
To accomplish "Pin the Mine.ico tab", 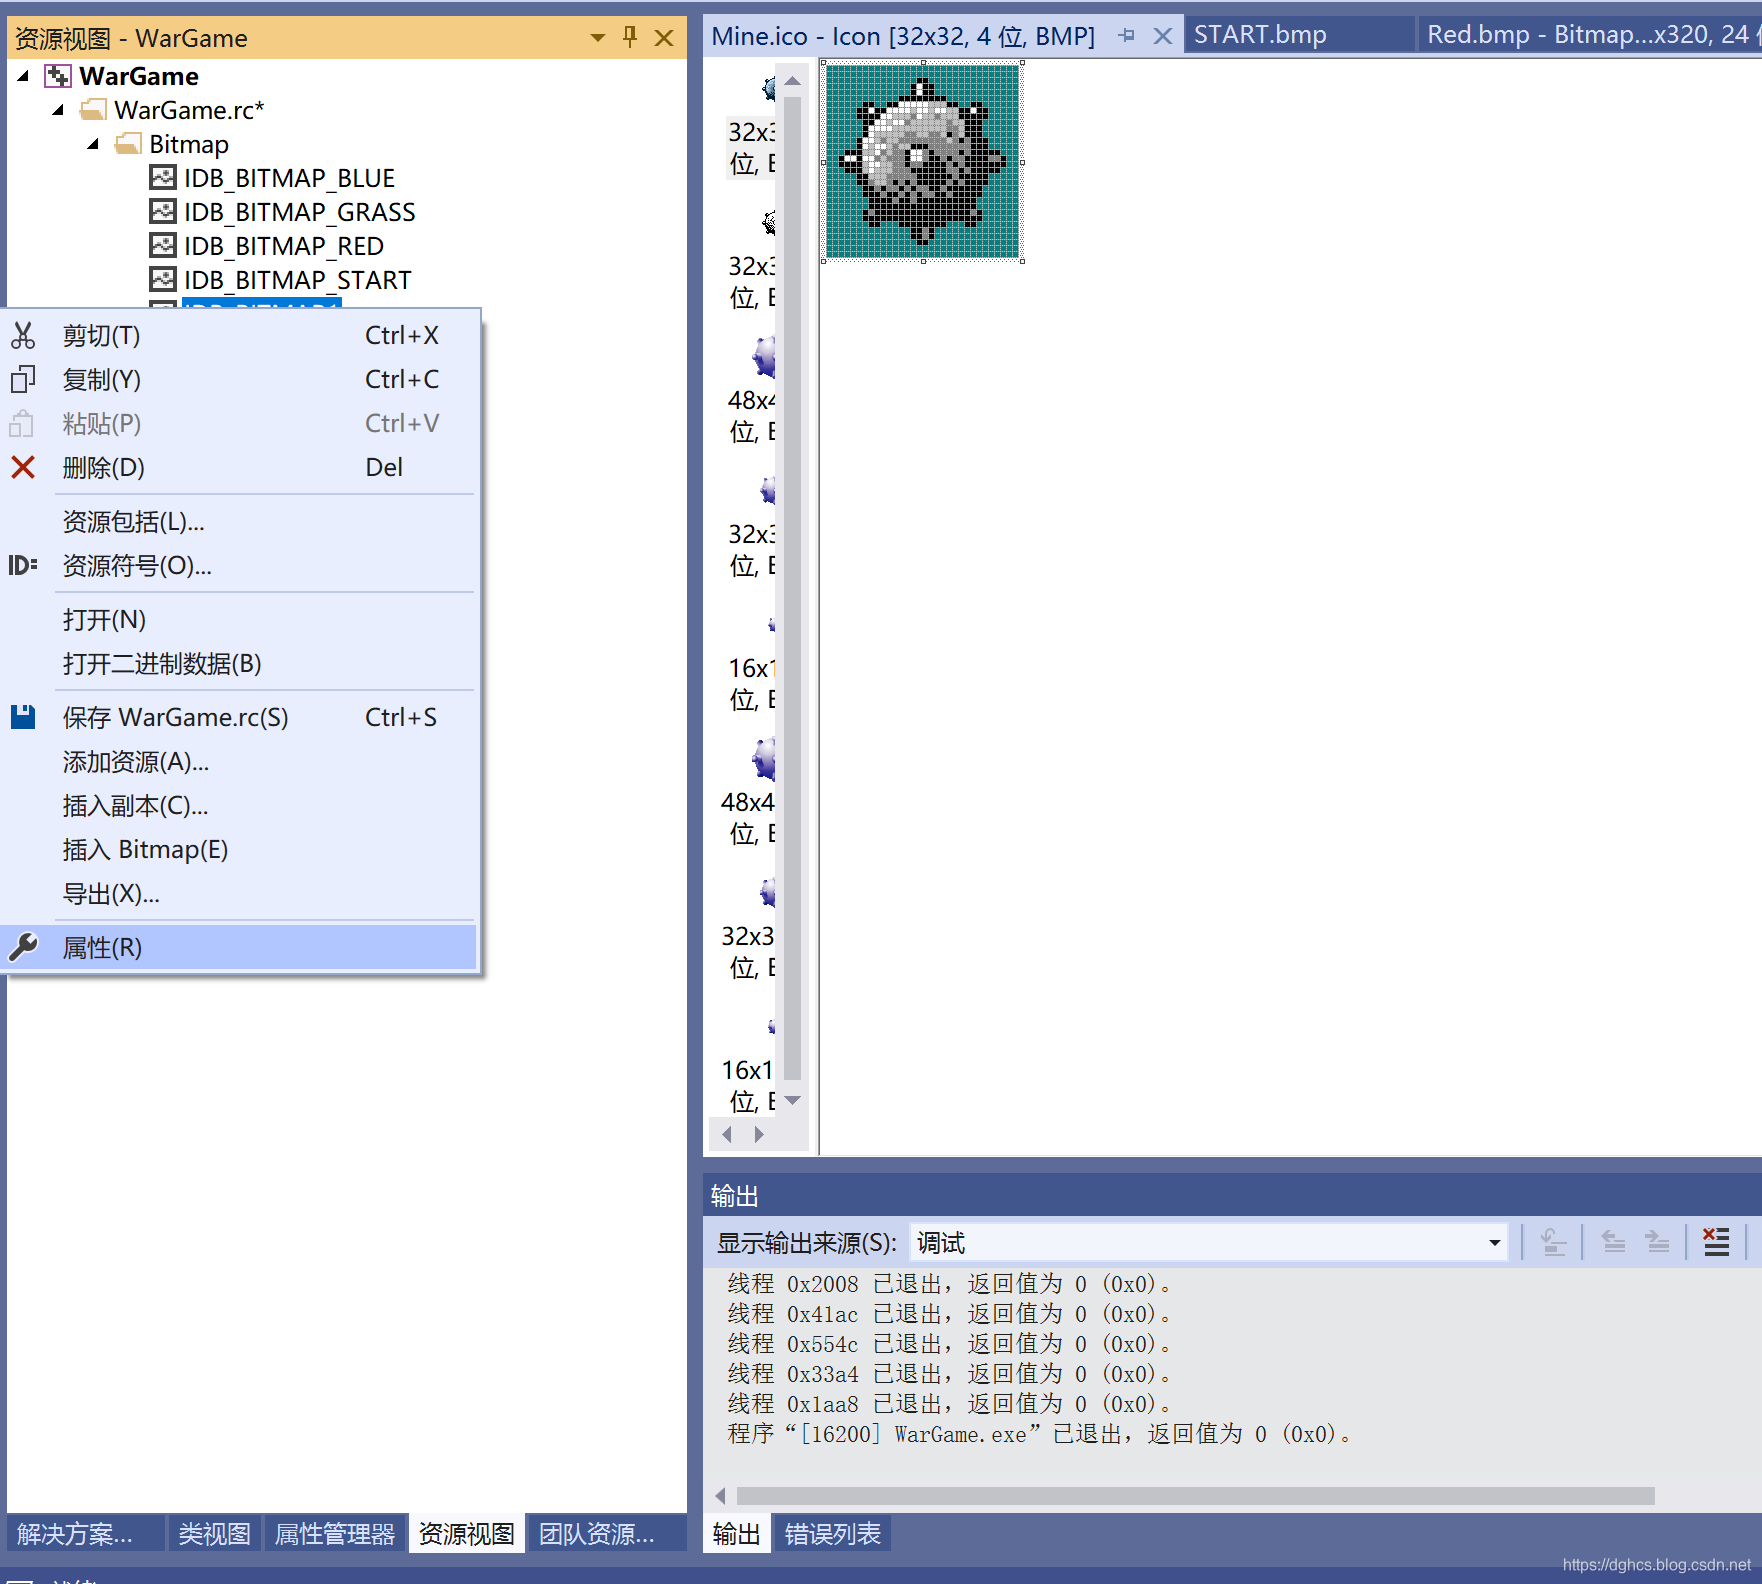I will 1127,36.
